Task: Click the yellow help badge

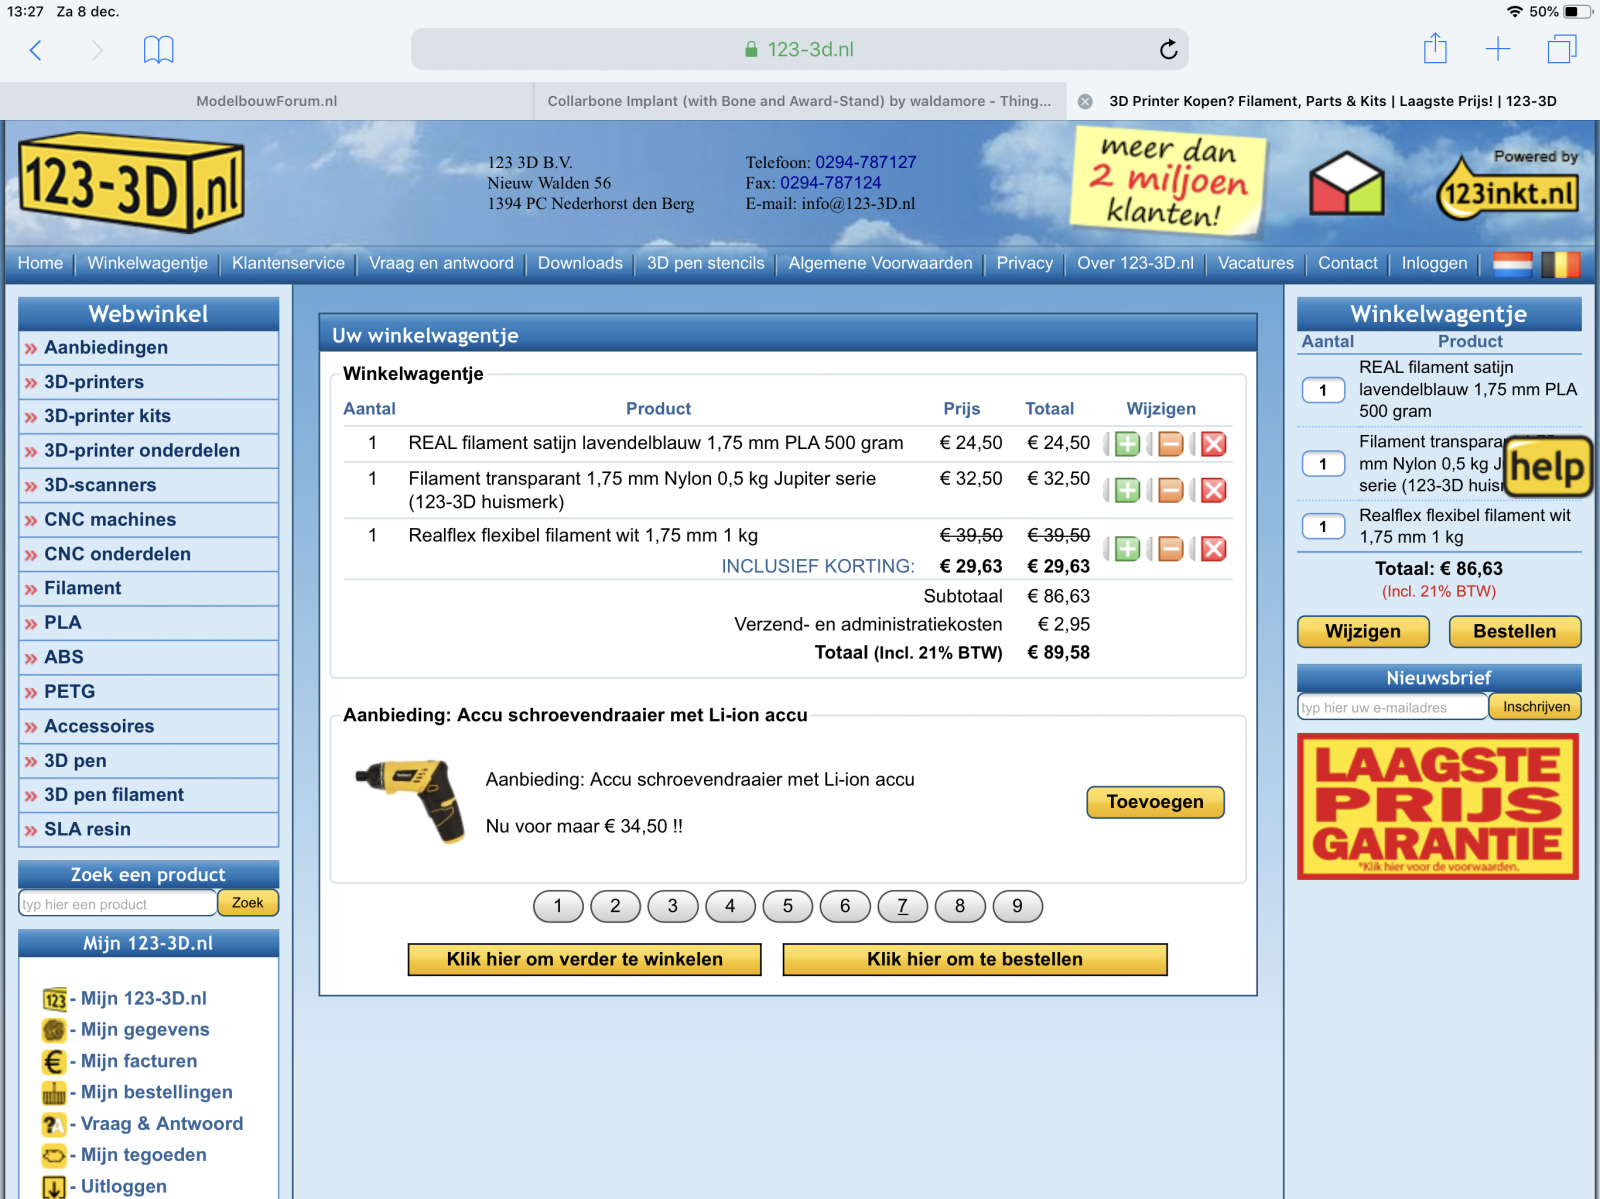Action: click(1547, 467)
